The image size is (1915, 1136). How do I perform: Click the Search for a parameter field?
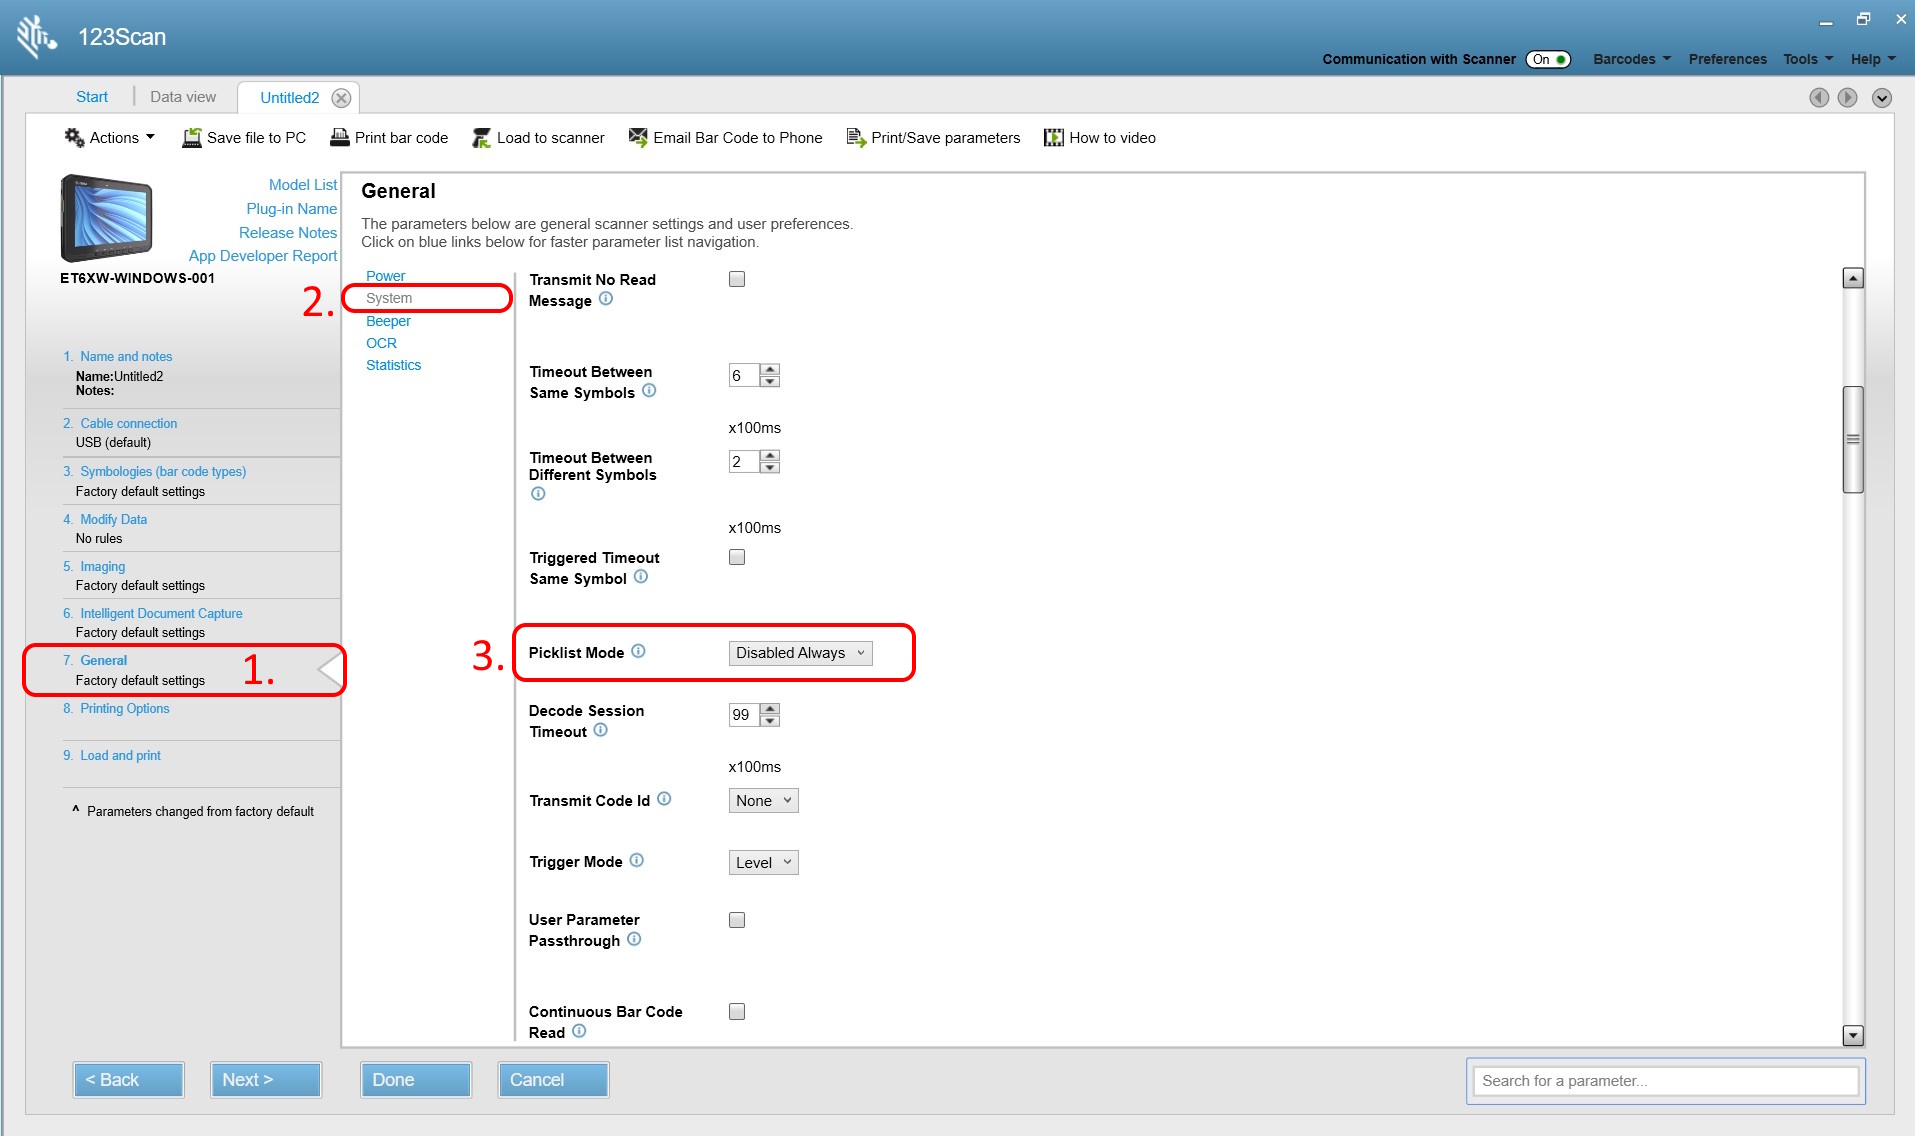point(1665,1081)
